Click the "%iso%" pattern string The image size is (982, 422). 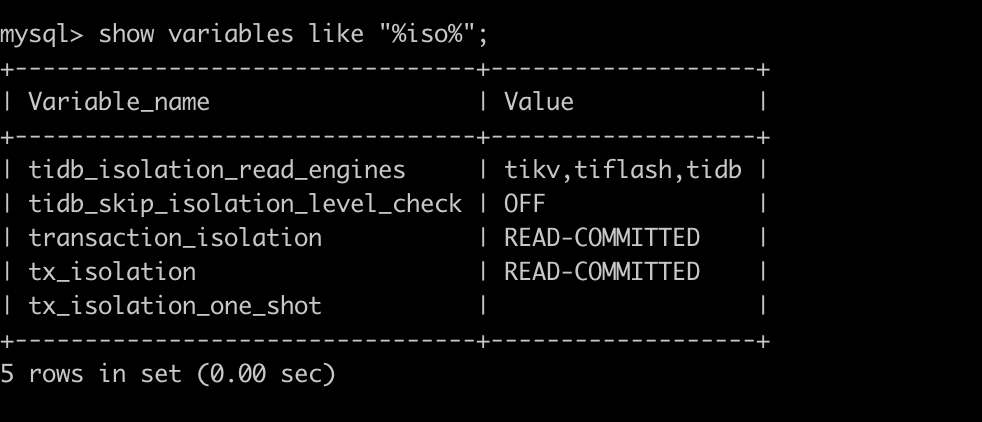tap(430, 35)
